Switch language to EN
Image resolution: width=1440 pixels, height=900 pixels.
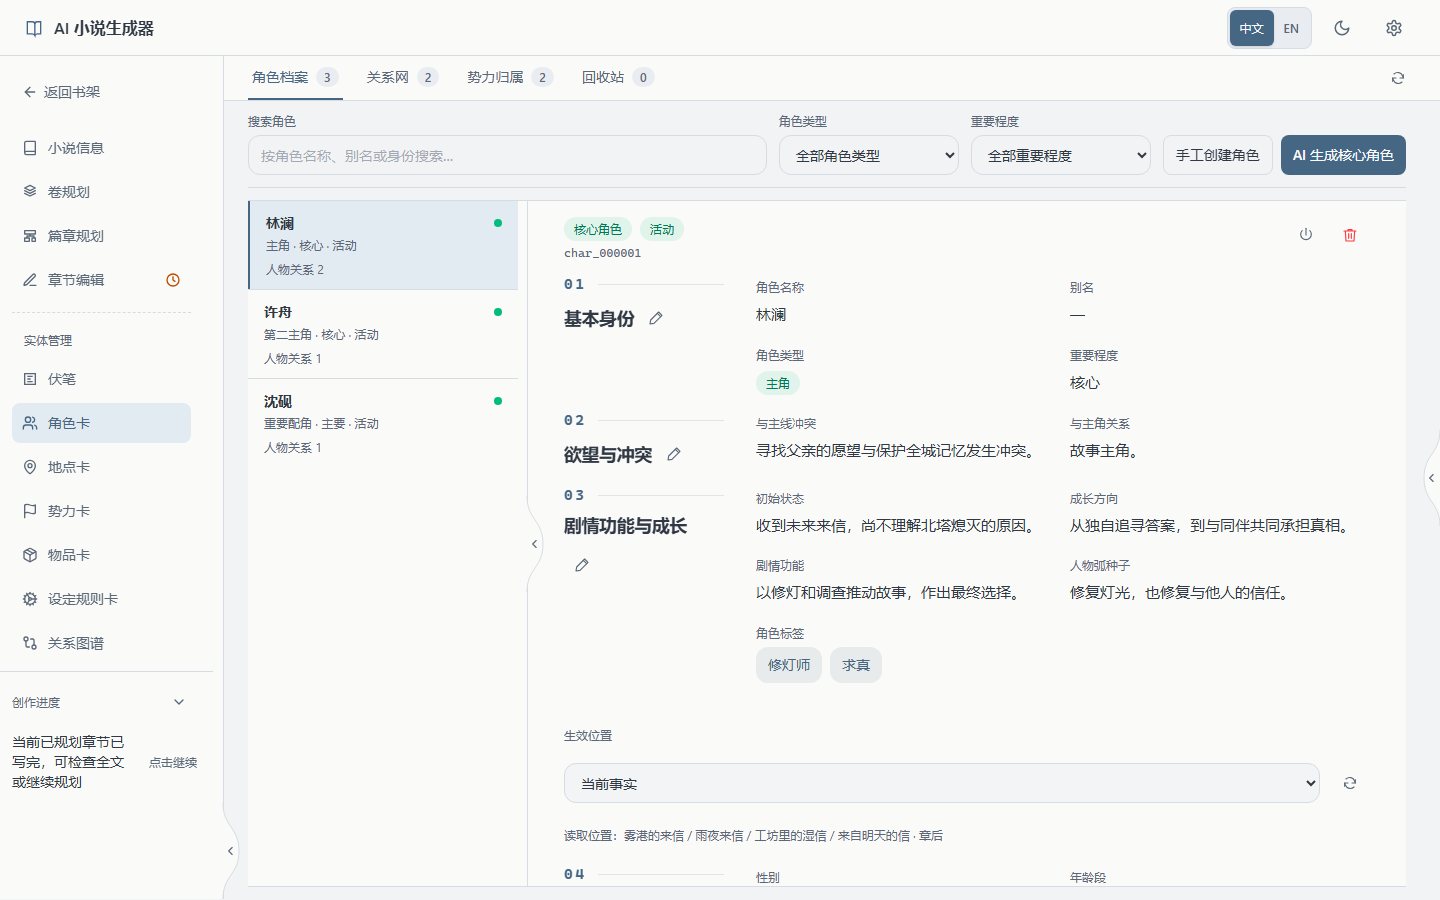[x=1291, y=28]
